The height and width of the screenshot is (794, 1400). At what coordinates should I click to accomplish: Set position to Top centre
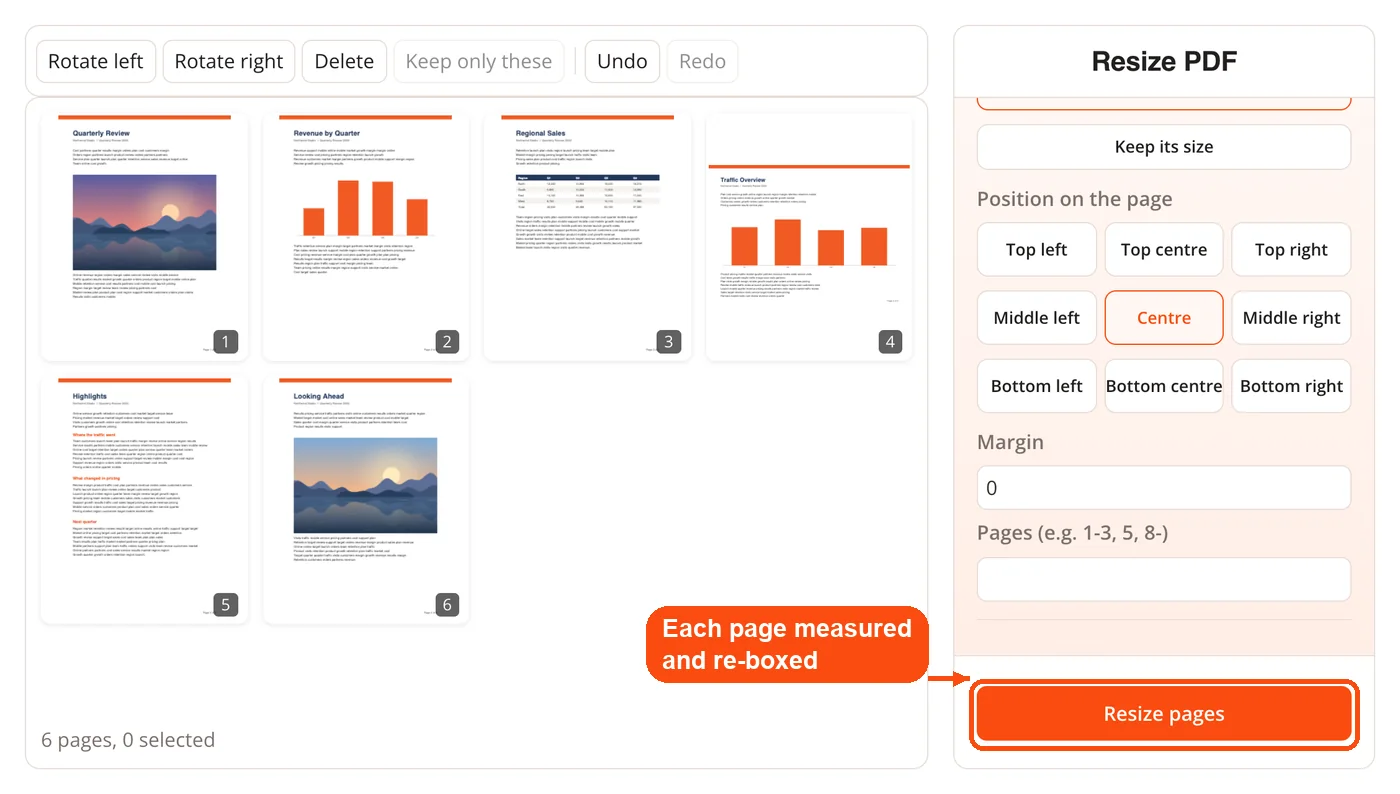[1164, 250]
